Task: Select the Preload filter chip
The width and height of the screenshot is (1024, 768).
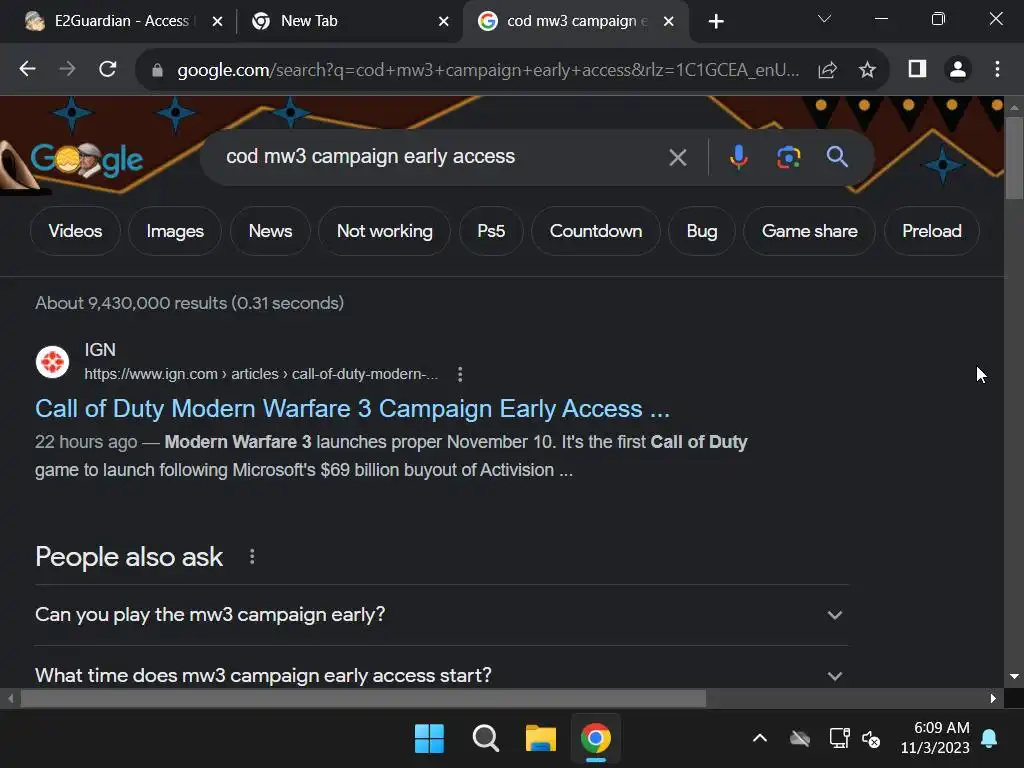Action: (x=932, y=231)
